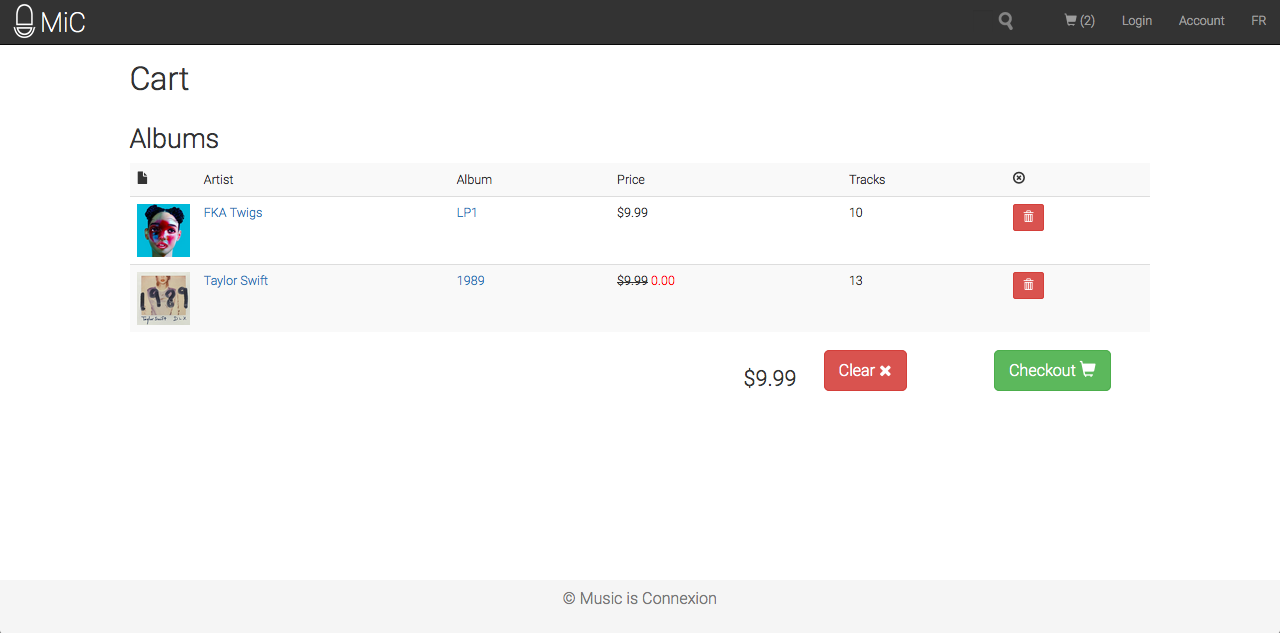
Task: Click the circled-x remove column header icon
Action: (x=1019, y=178)
